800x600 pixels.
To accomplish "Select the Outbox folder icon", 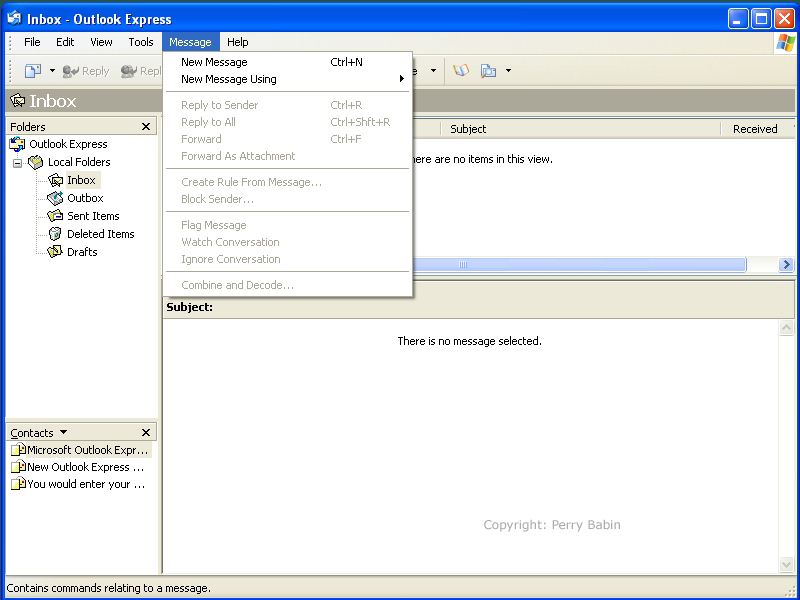I will [56, 198].
